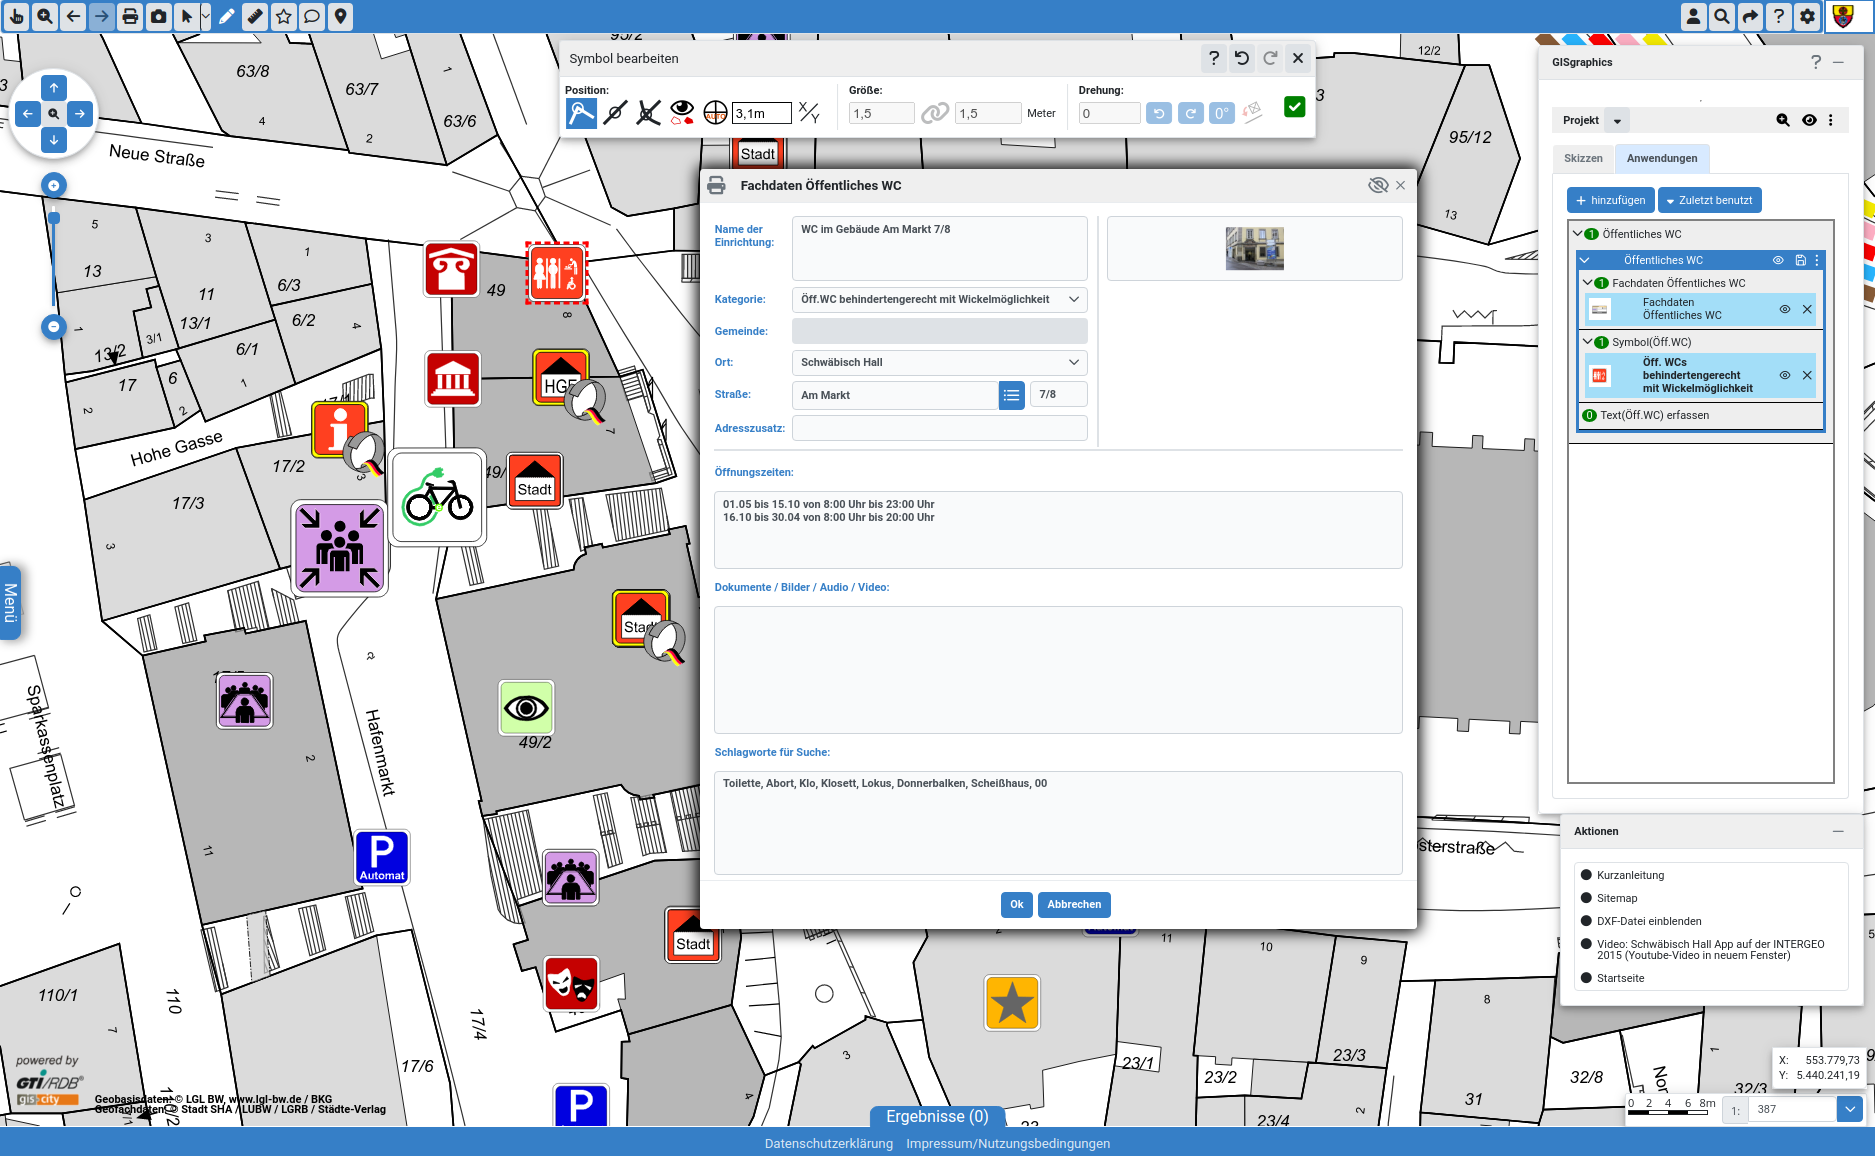This screenshot has height=1156, width=1875.
Task: Open the bookmark star tool
Action: 284,17
